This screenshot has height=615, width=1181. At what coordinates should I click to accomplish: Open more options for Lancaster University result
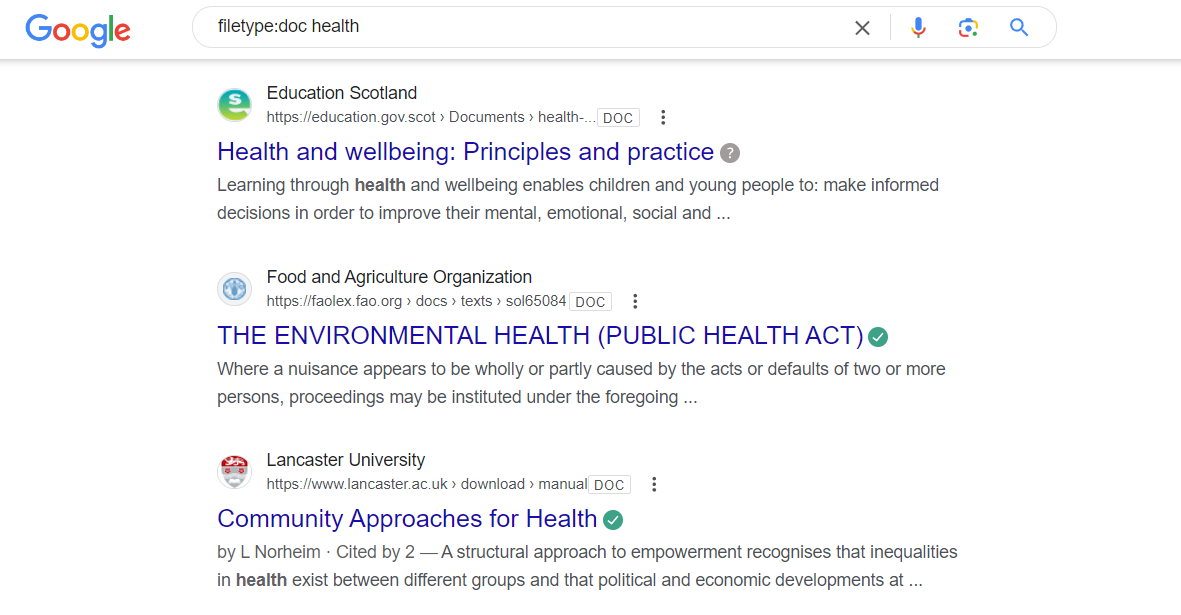click(654, 484)
